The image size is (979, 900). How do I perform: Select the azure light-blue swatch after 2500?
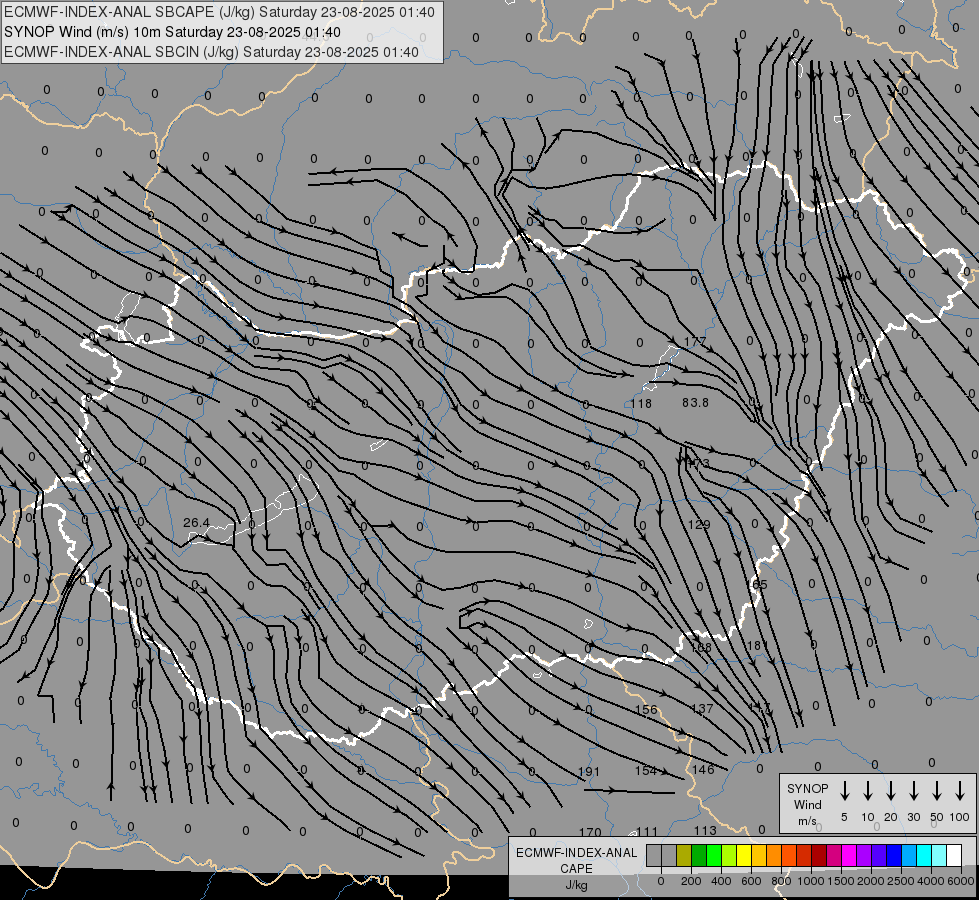[x=908, y=855]
